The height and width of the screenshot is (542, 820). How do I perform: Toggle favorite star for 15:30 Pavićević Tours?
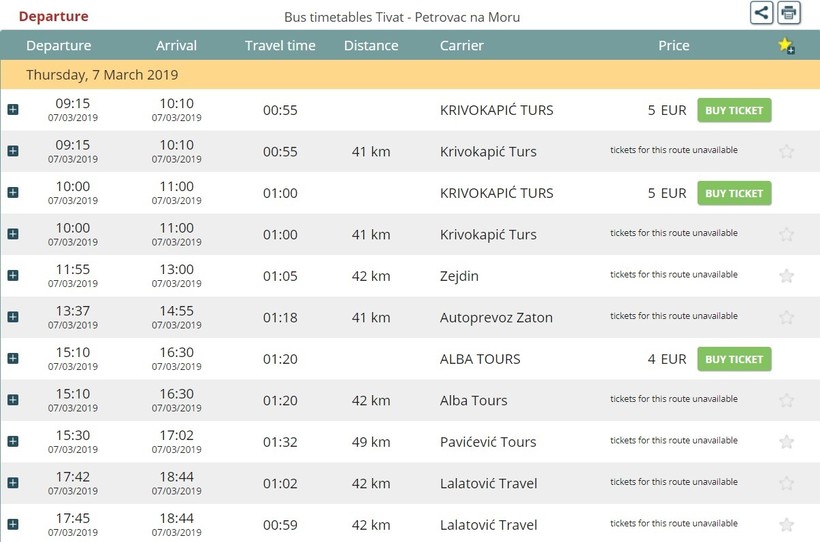pyautogui.click(x=786, y=442)
